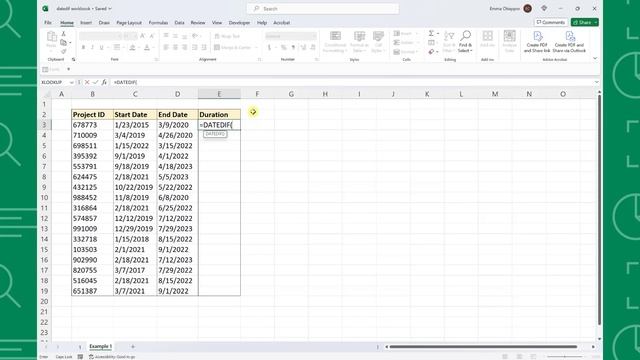Click the Cut scissors icon
Viewport: 640px width, 360px height.
coord(64,34)
